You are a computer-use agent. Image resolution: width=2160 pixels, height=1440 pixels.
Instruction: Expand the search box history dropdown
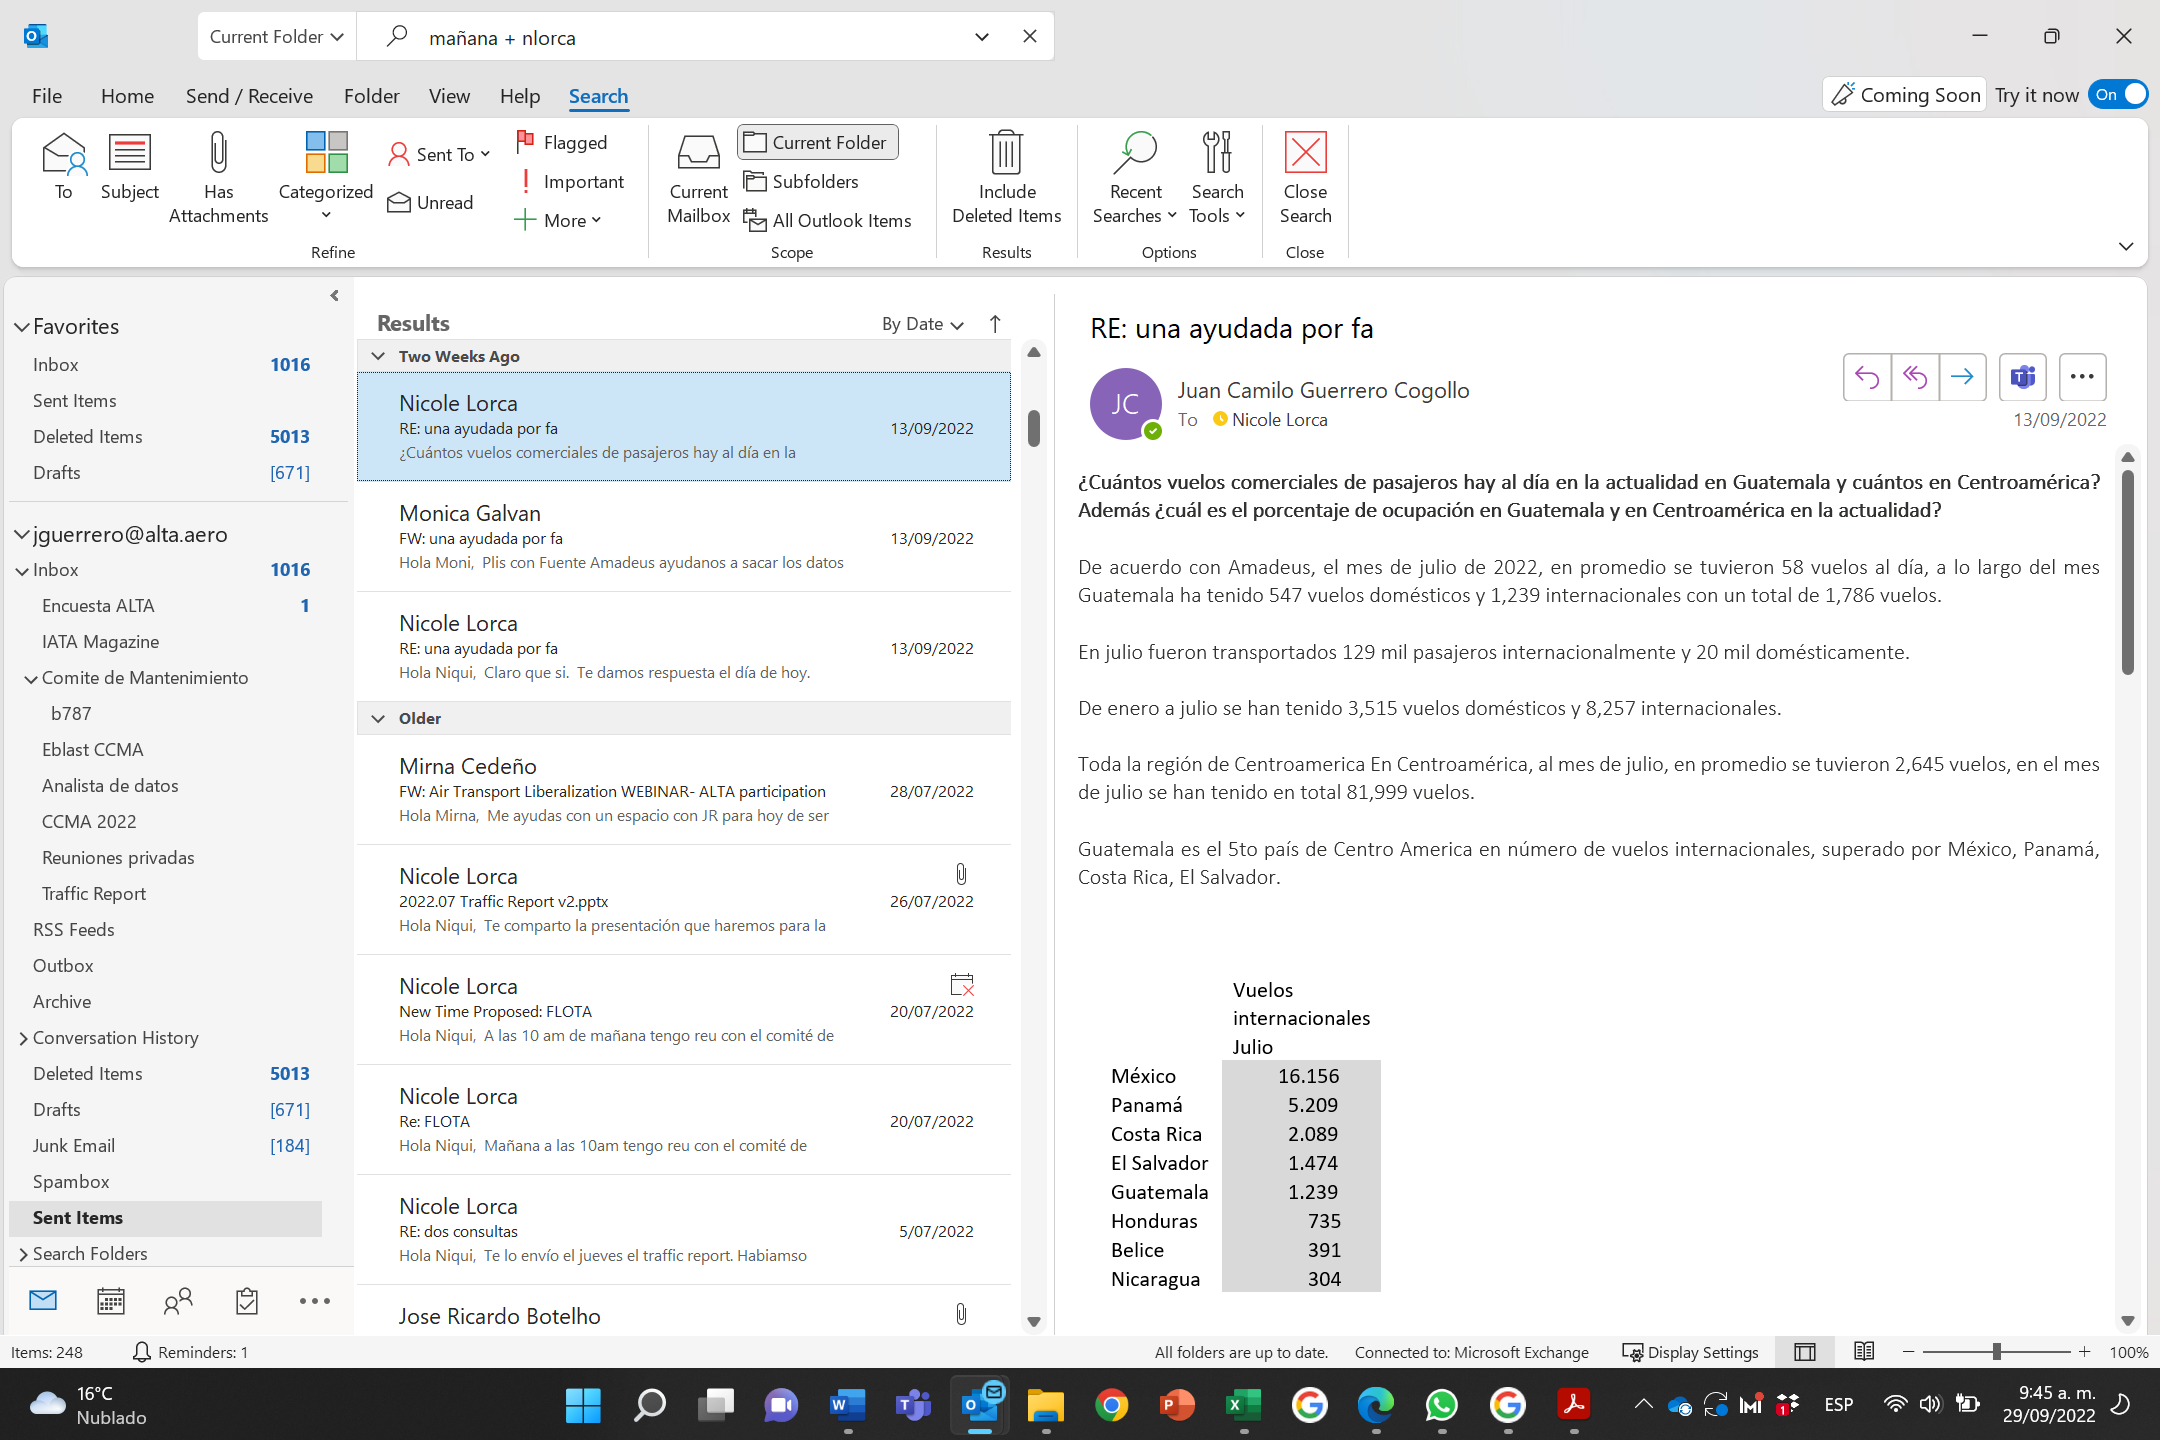pyautogui.click(x=981, y=36)
